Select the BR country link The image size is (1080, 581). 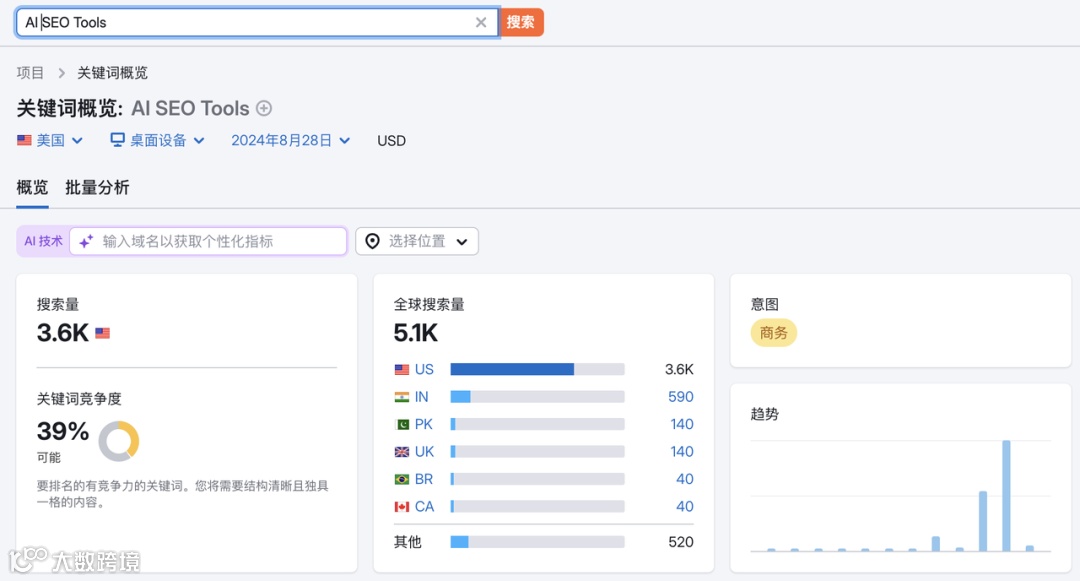coord(424,479)
